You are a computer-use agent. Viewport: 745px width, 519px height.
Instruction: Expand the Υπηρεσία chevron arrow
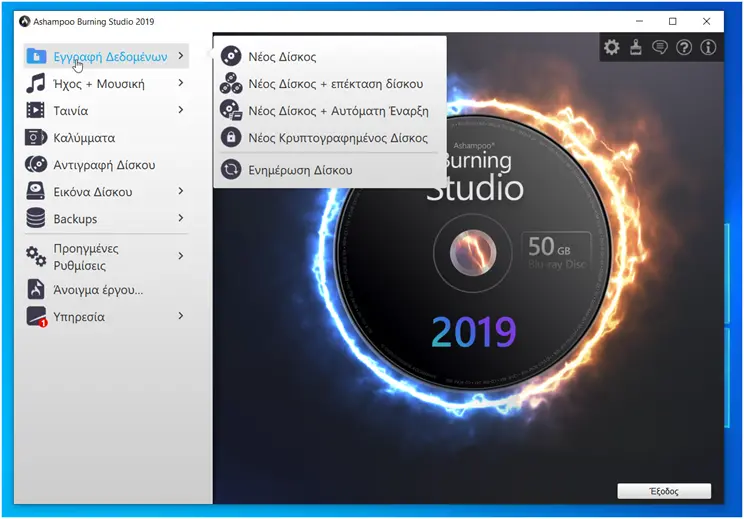(x=181, y=316)
